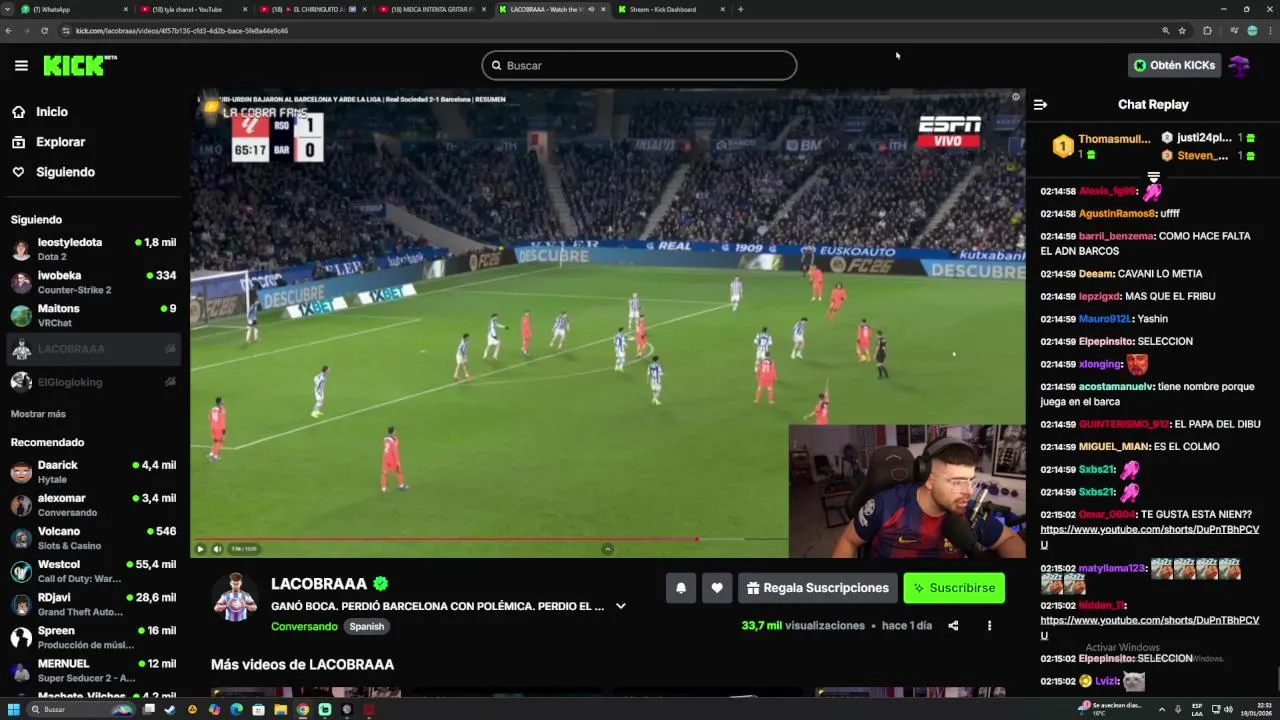Open a new browser tab
Viewport: 1280px width, 720px height.
(x=740, y=9)
